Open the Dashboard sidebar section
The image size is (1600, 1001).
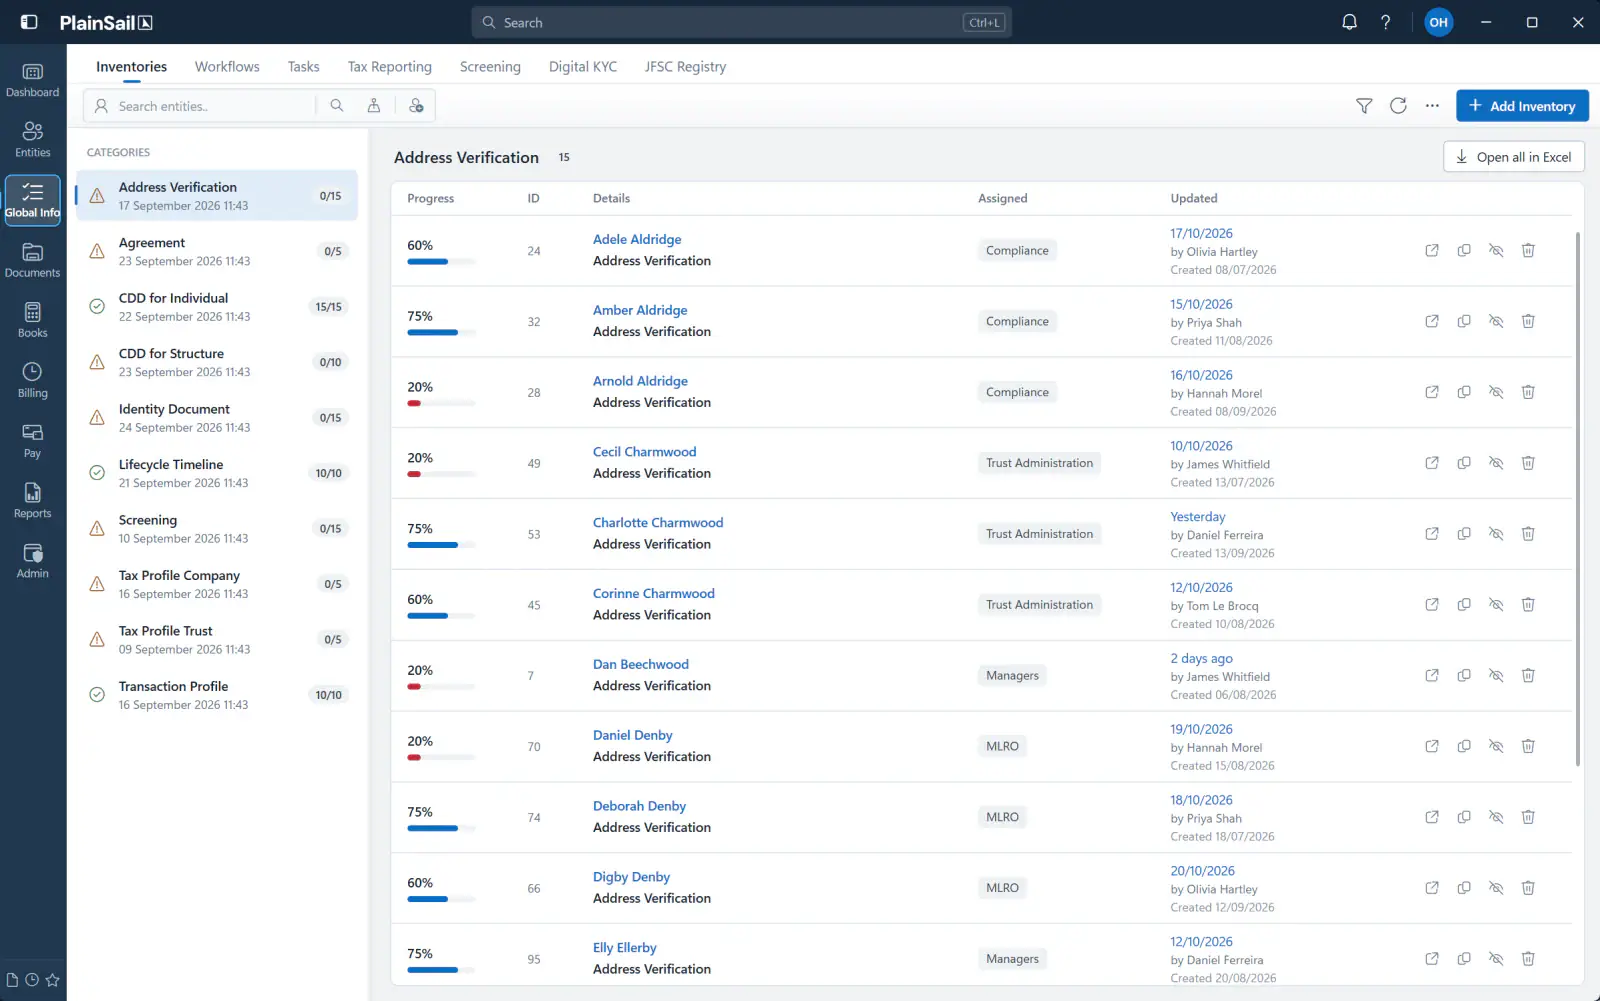coord(33,81)
